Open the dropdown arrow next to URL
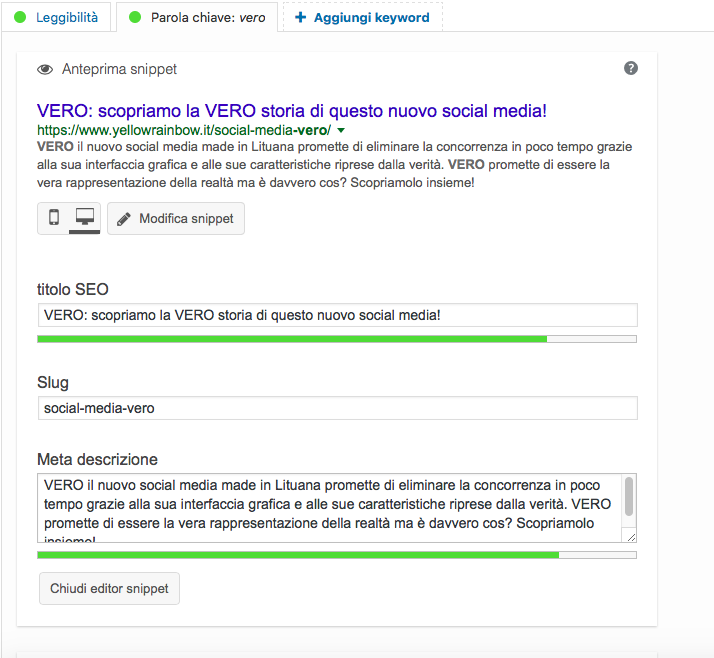The height and width of the screenshot is (658, 714). point(341,131)
